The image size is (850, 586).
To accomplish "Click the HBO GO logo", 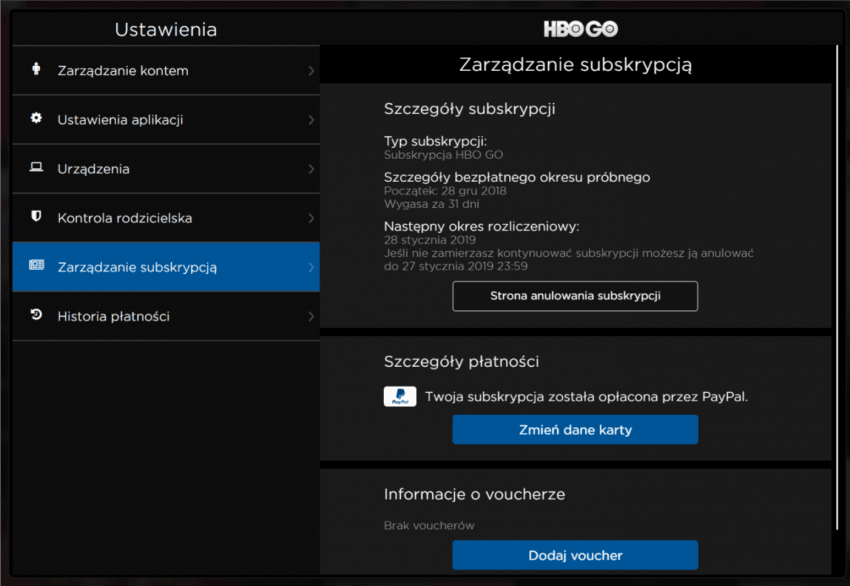I will click(x=581, y=29).
